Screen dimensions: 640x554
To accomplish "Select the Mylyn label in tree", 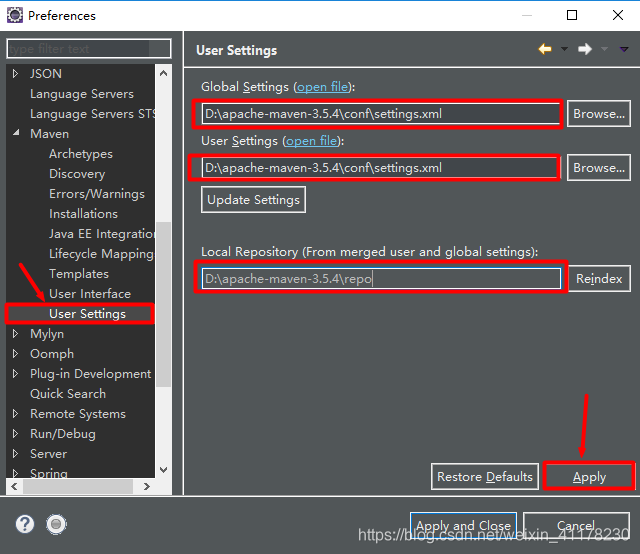I will point(47,334).
